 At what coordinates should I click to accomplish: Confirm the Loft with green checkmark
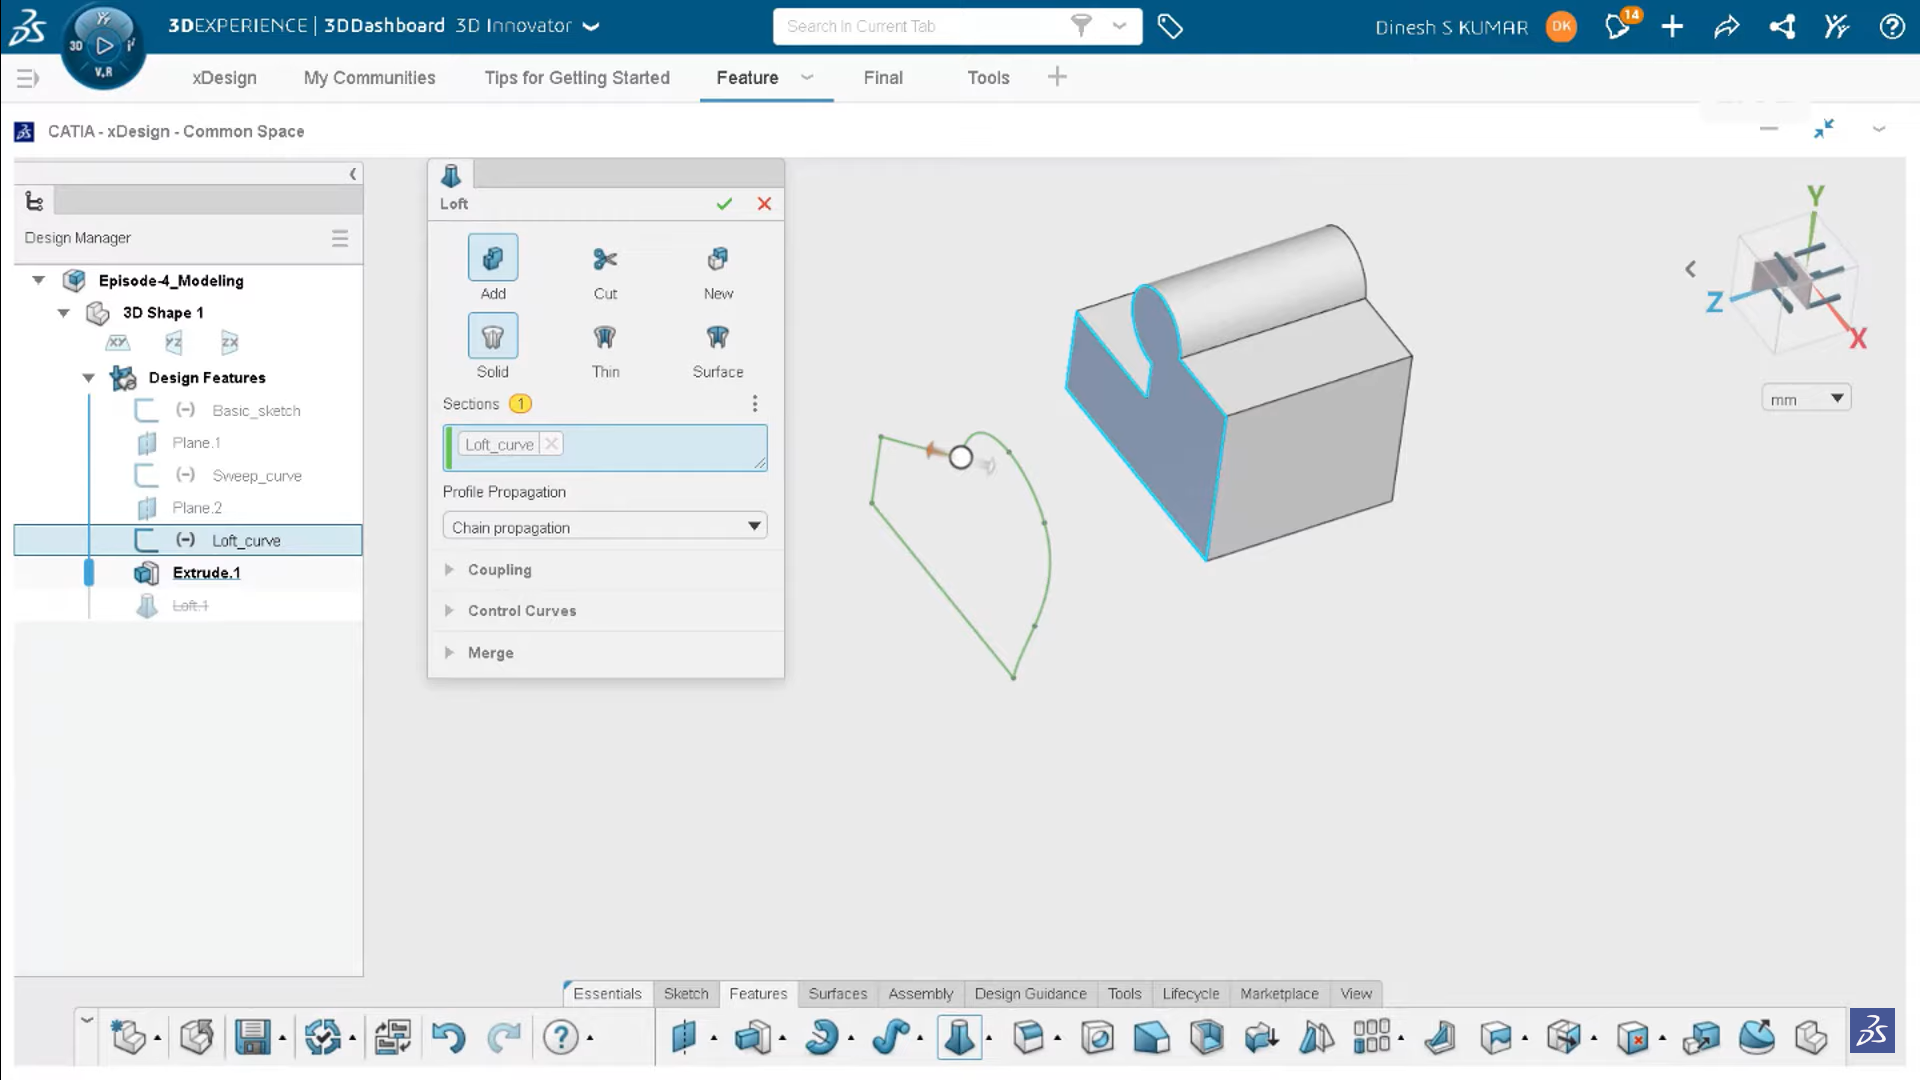click(724, 204)
